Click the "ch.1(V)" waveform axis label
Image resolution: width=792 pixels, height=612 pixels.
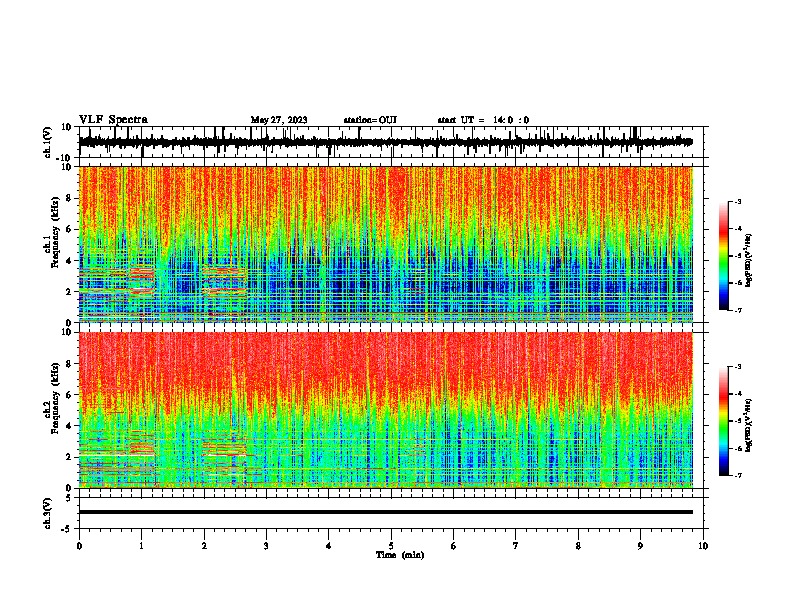pyautogui.click(x=48, y=142)
